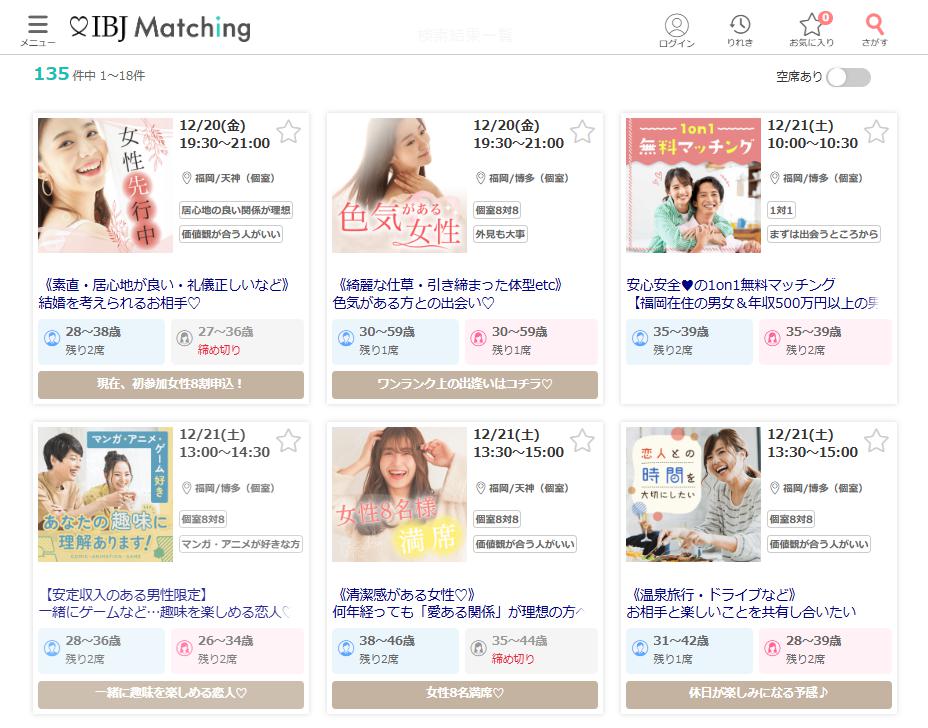
Task: Select the マンガ・アニメが好きな方 tag
Action: (241, 544)
